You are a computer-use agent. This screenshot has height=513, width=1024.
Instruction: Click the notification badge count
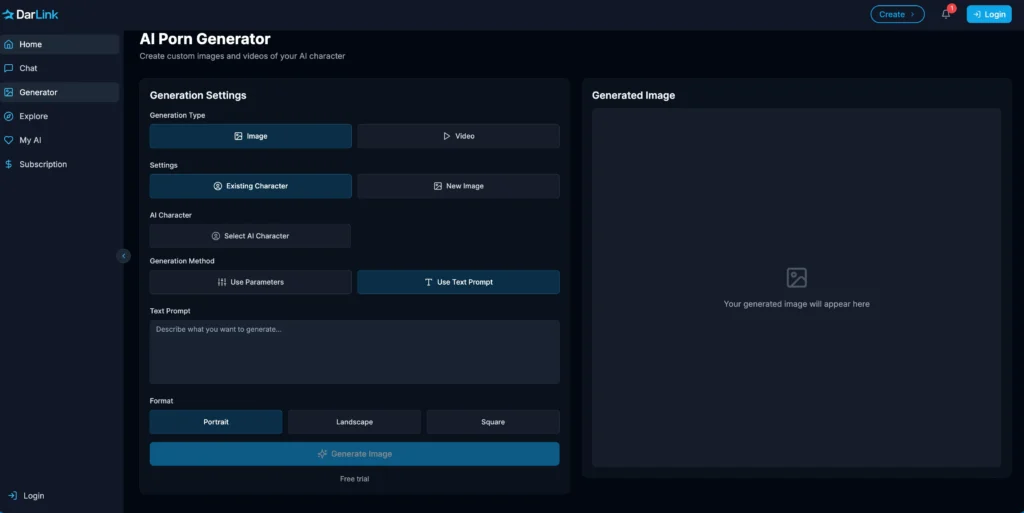(x=952, y=8)
